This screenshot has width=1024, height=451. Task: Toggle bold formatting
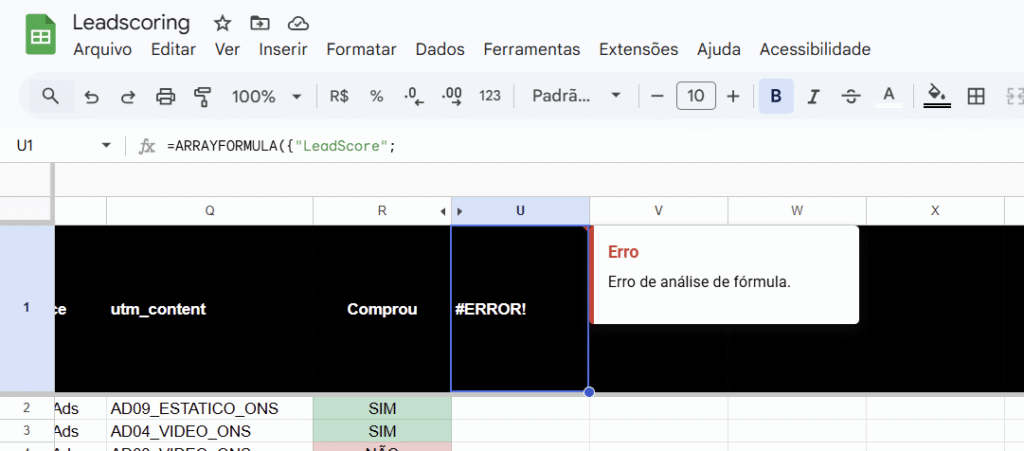(x=776, y=96)
